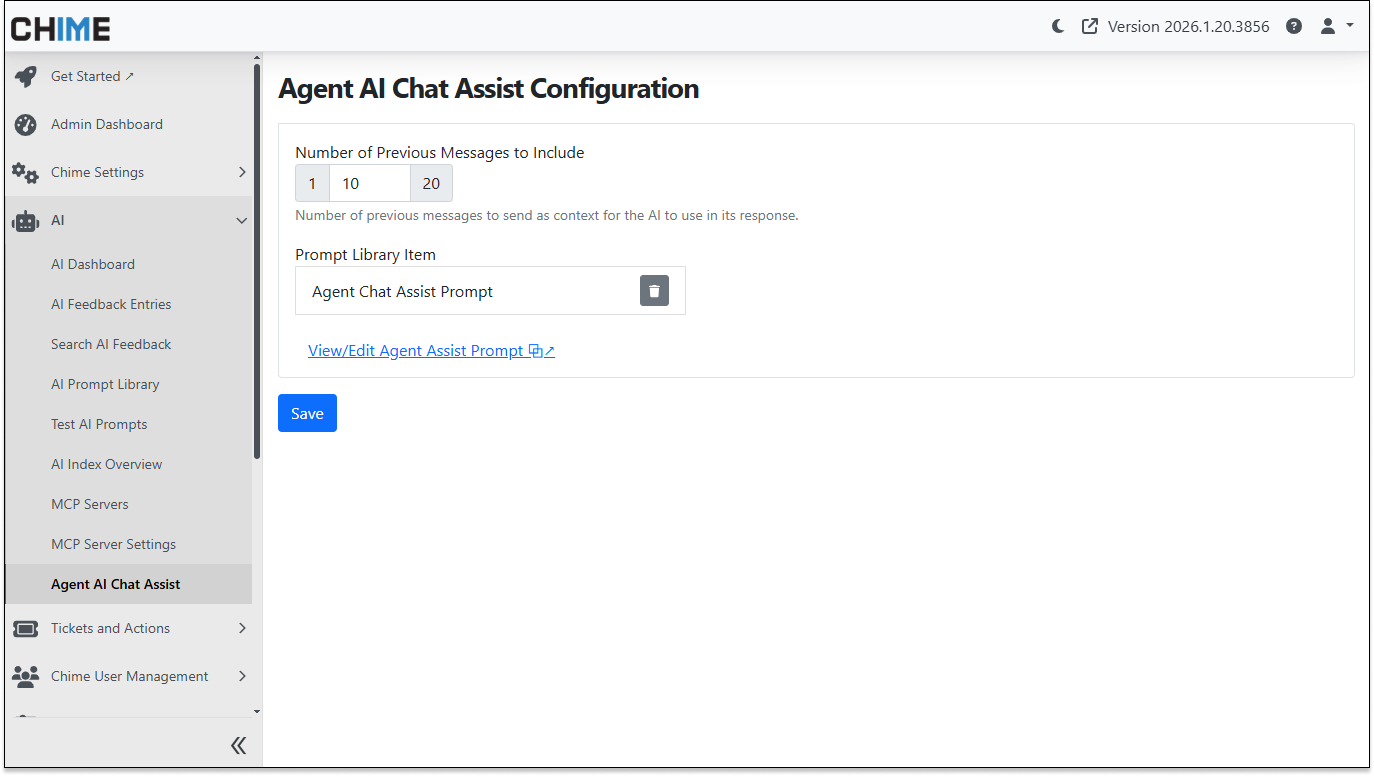This screenshot has height=776, width=1374.
Task: Open the user account dropdown
Action: point(1336,27)
